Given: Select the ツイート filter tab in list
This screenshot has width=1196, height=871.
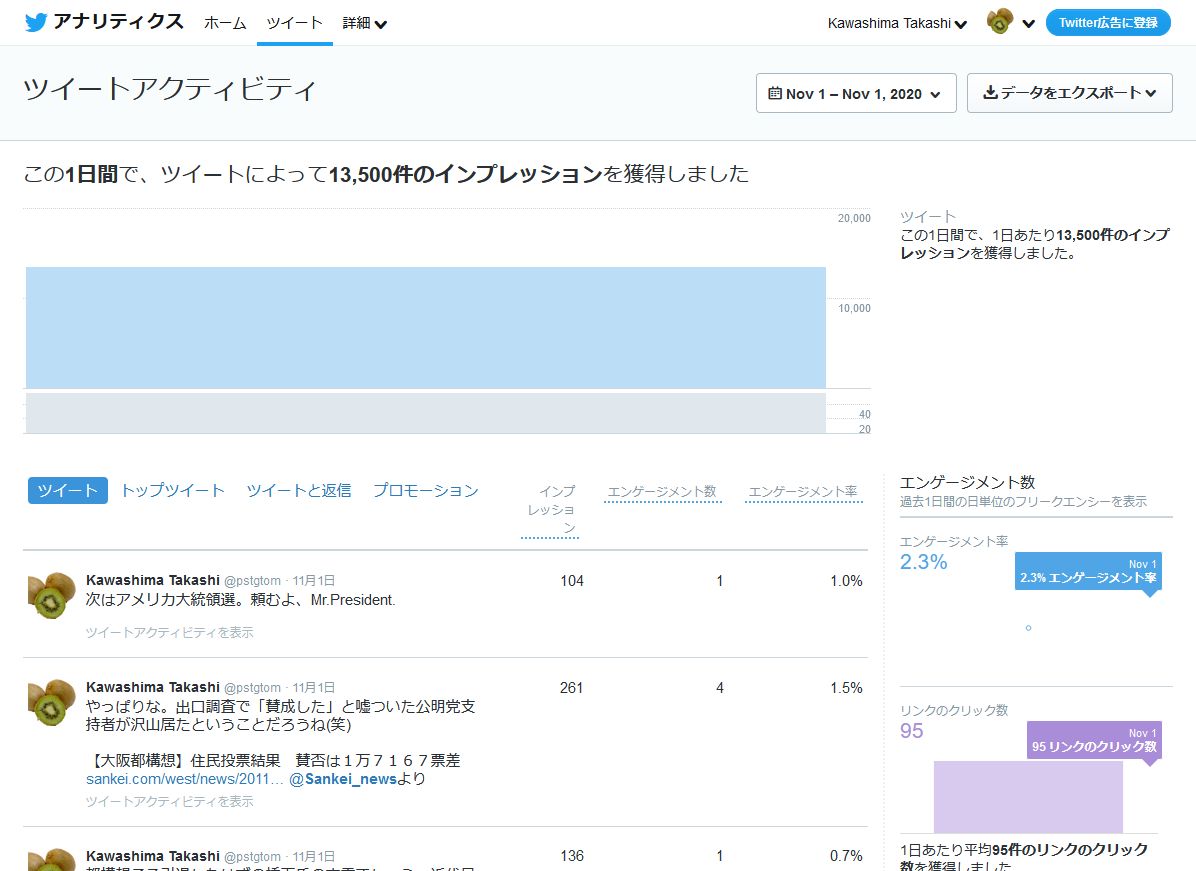Looking at the screenshot, I should 68,490.
